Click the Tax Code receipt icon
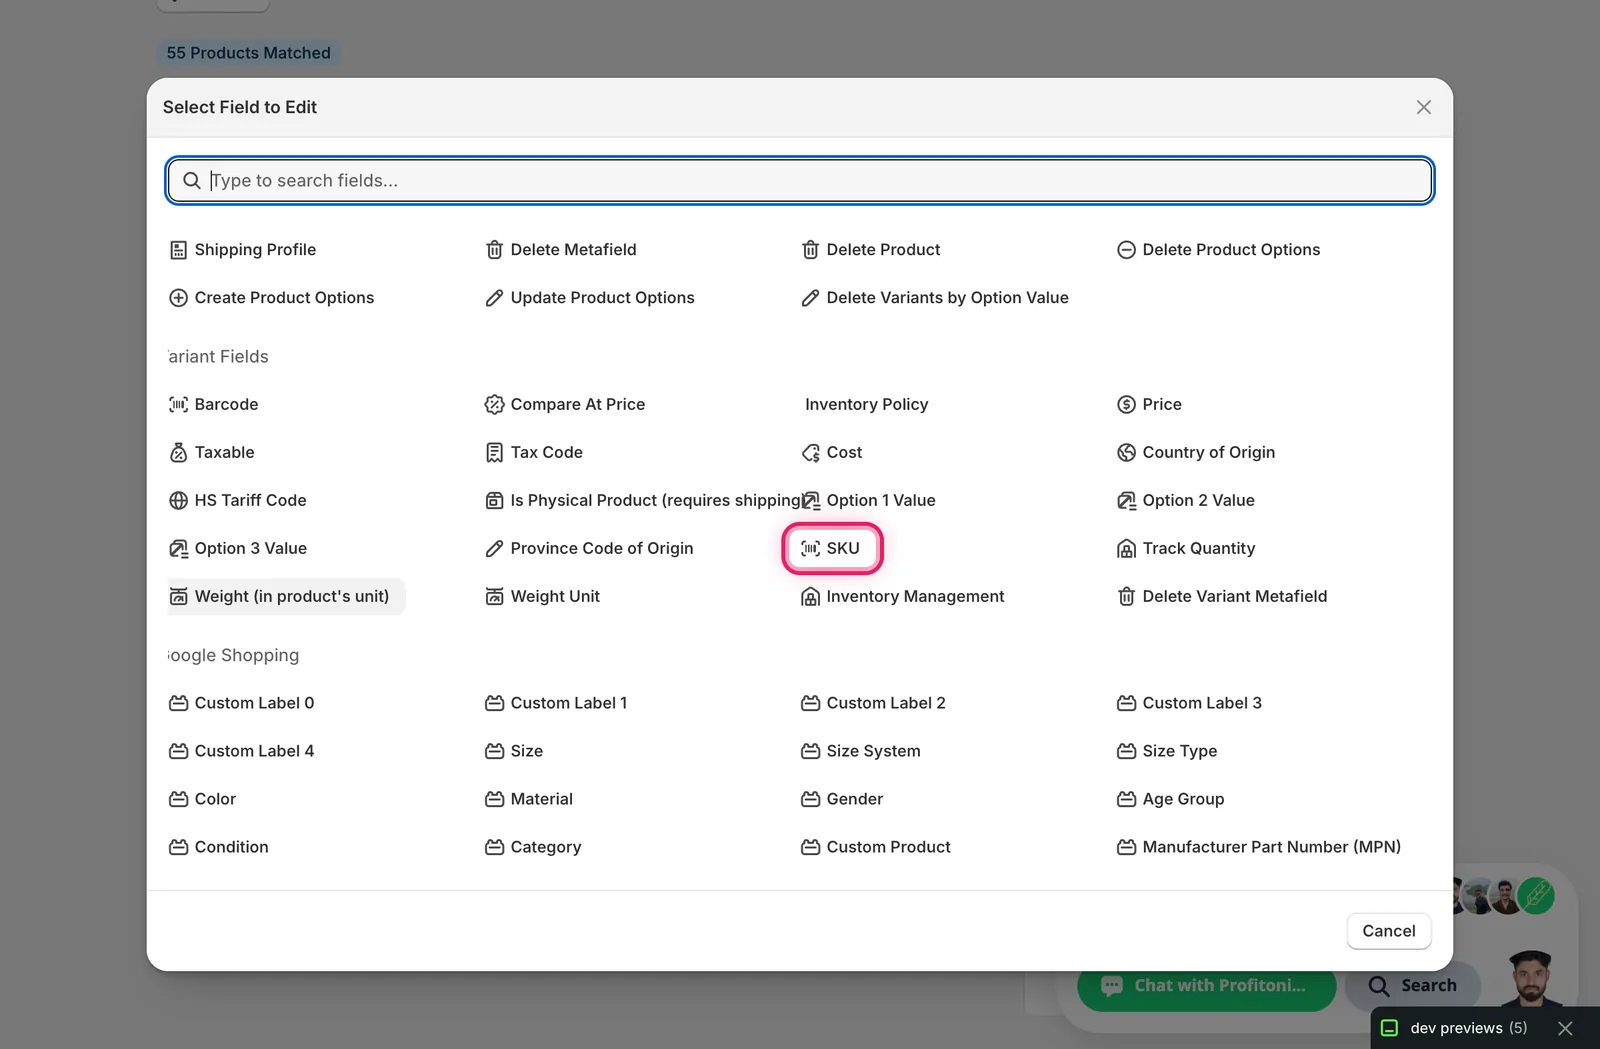 (494, 452)
